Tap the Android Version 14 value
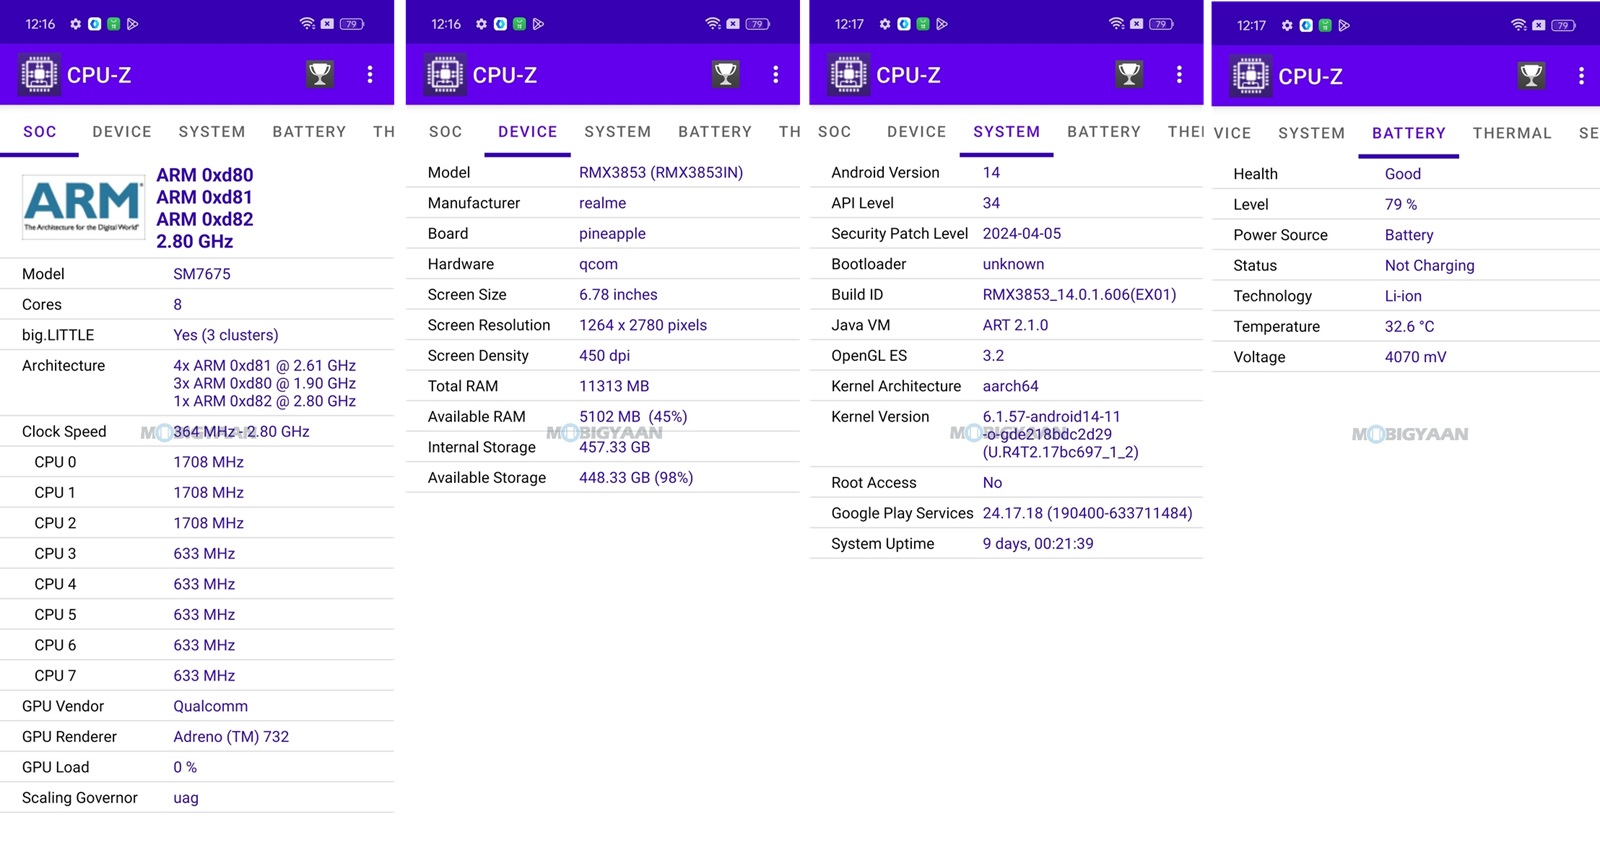Screen dimensions: 1600x866 [991, 172]
